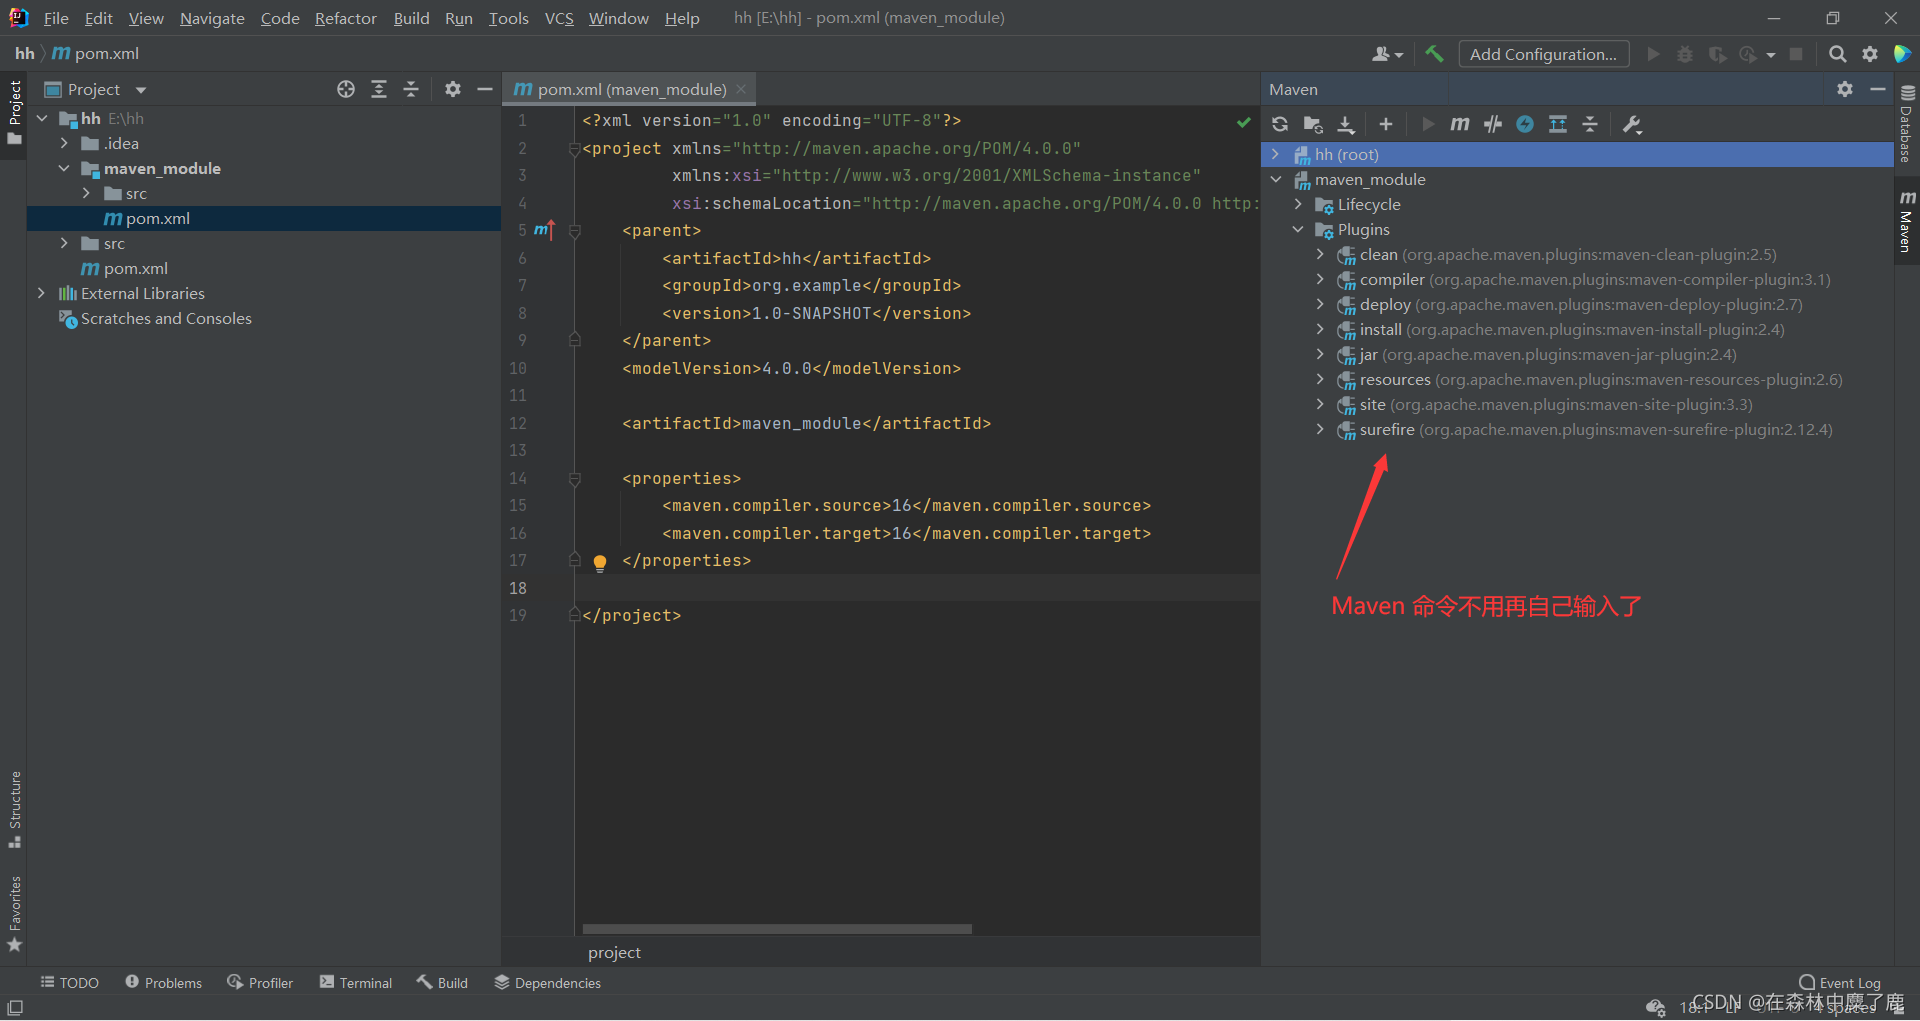The image size is (1920, 1021).
Task: Hide the Project tool window
Action: 485,89
